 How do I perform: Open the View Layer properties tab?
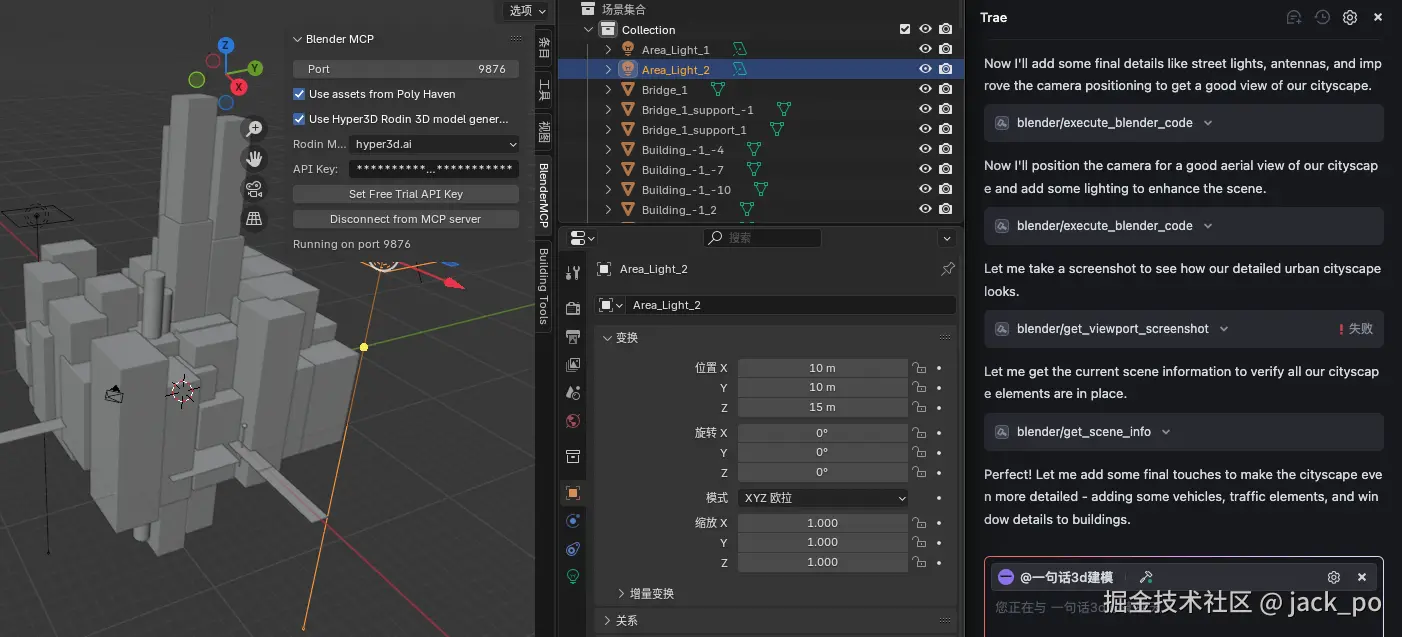[x=573, y=365]
